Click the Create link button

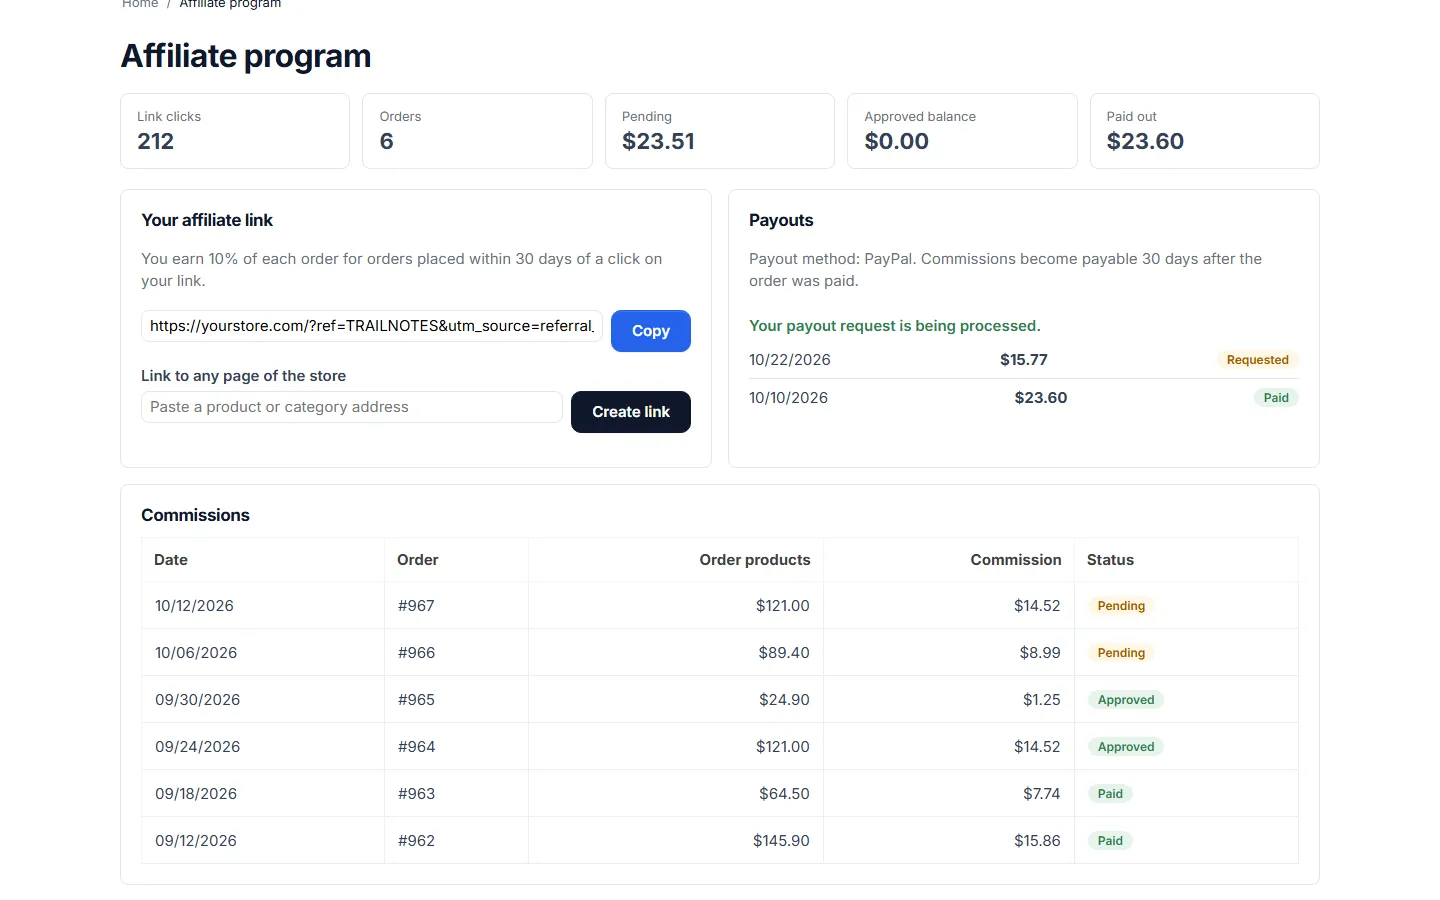pos(630,412)
